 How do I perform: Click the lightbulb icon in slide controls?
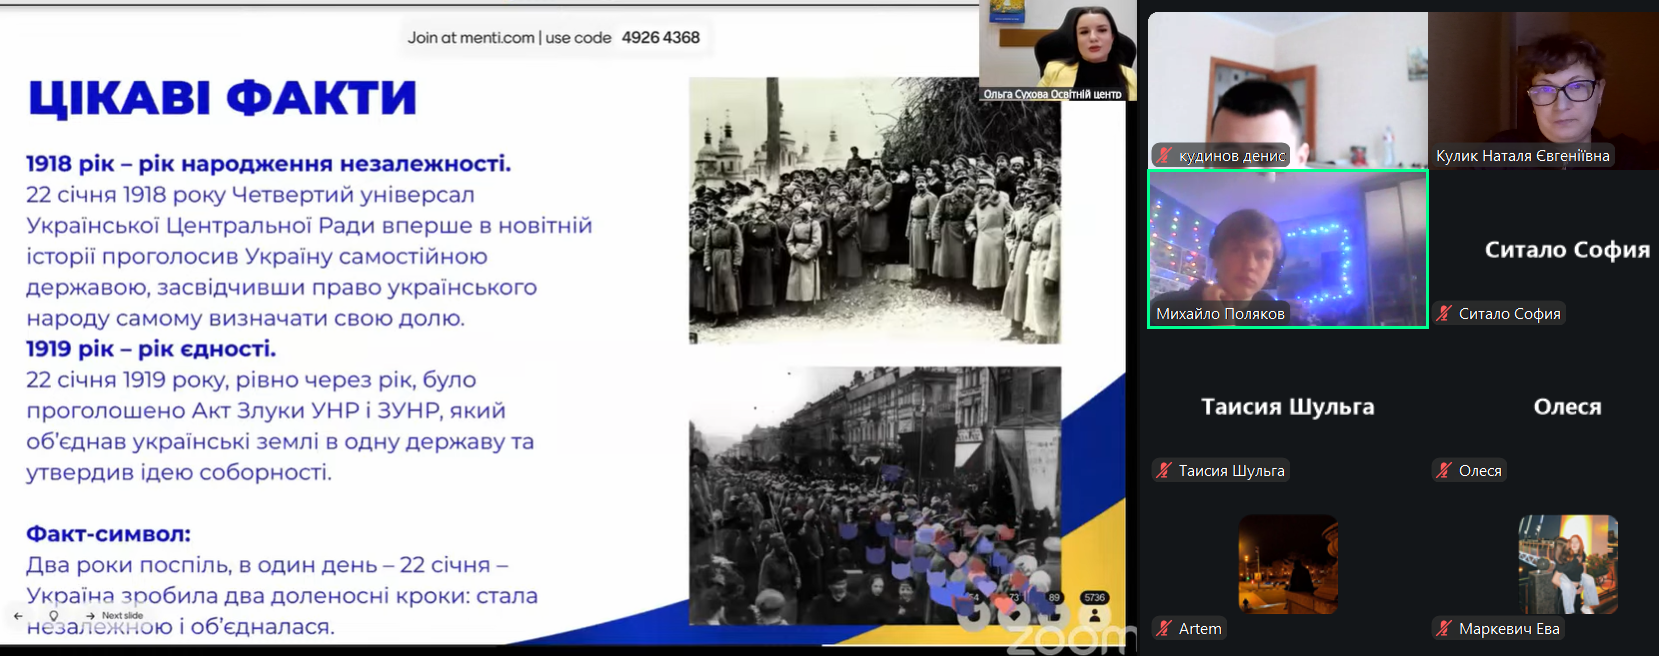(x=54, y=616)
